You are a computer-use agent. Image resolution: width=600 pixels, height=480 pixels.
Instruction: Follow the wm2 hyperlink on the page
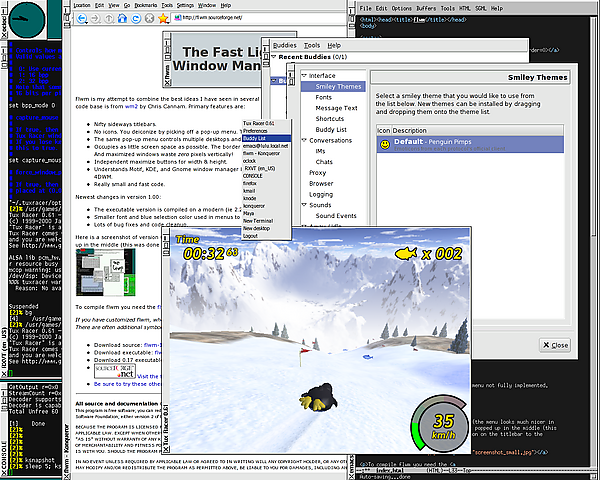point(131,106)
